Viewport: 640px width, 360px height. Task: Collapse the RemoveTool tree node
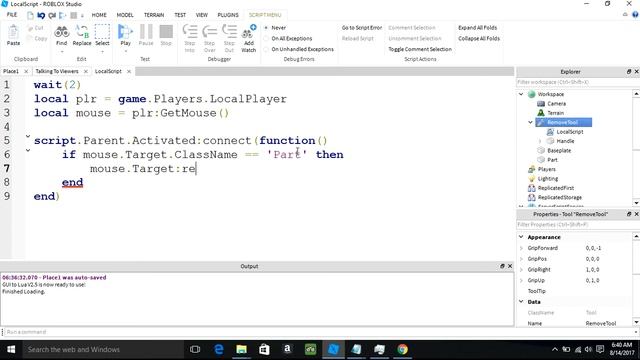click(530, 122)
